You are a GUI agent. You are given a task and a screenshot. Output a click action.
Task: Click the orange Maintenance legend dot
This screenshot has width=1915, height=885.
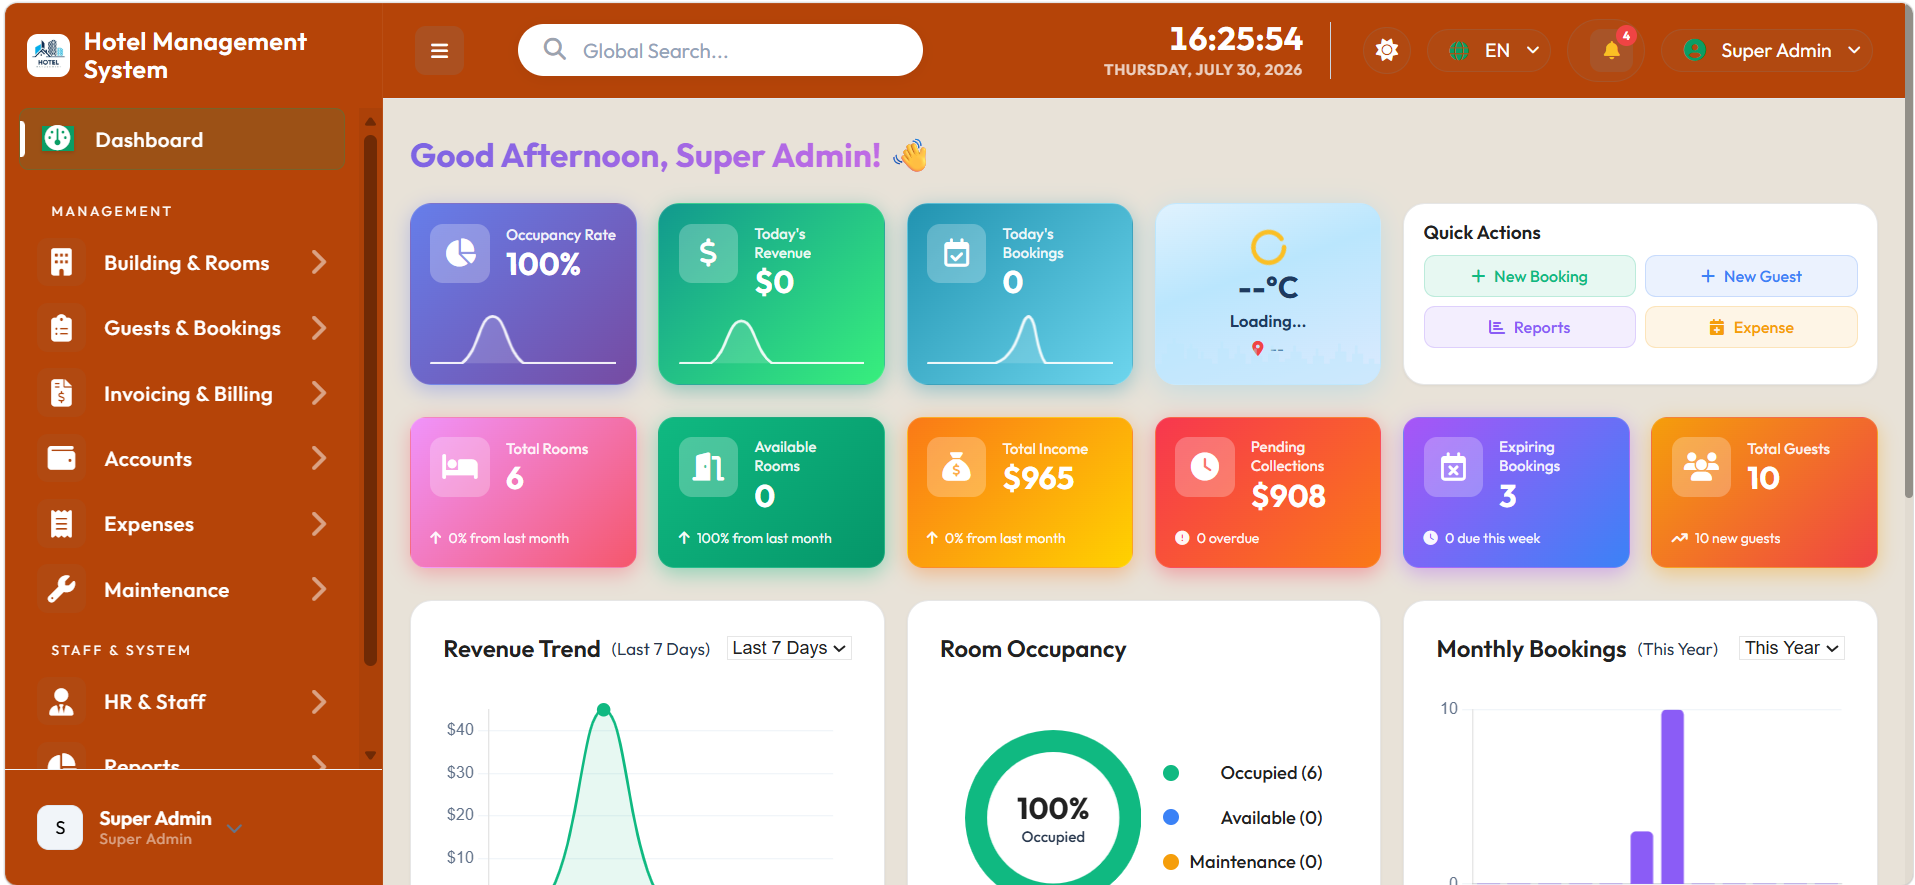(x=1171, y=862)
